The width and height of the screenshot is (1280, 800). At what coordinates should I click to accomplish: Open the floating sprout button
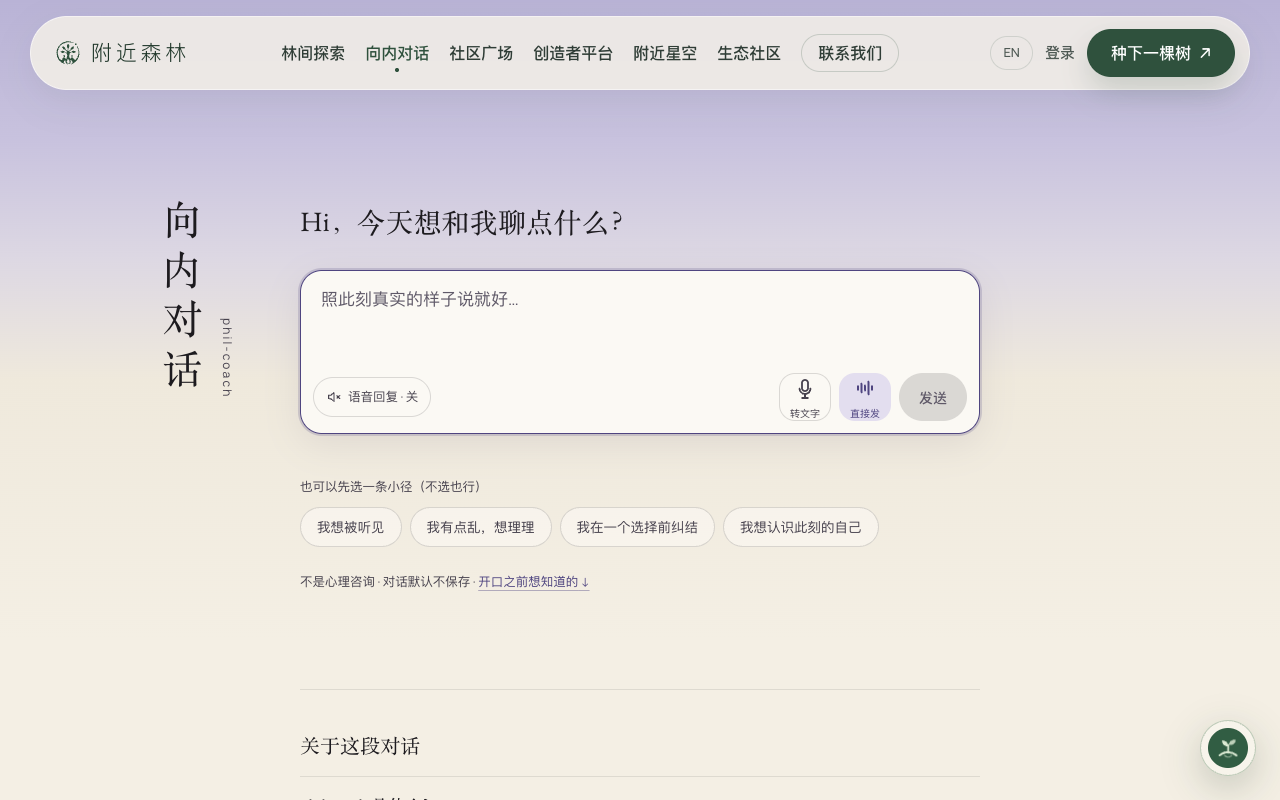click(1228, 748)
